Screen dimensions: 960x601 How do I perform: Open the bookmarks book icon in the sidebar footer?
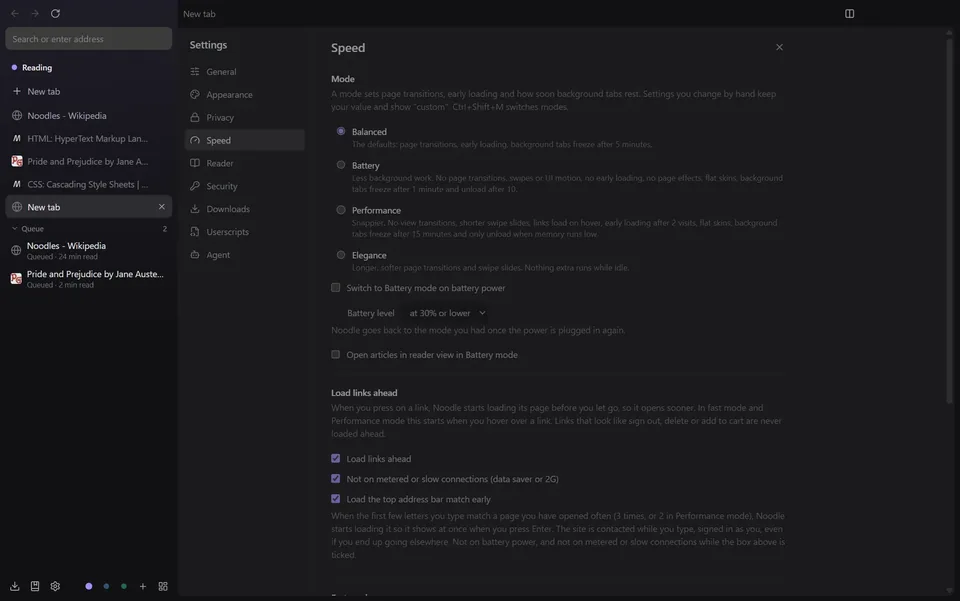(35, 586)
